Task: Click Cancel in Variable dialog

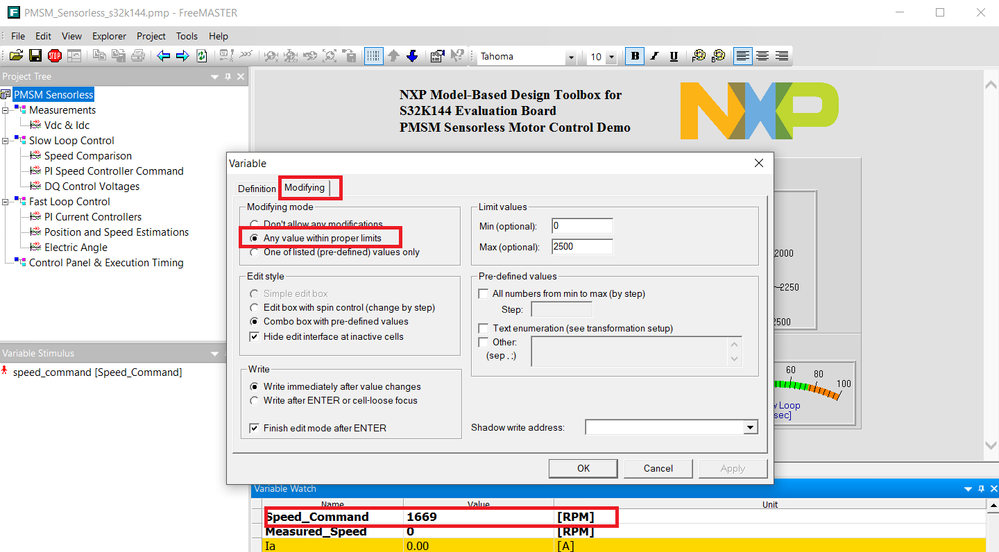Action: tap(658, 468)
